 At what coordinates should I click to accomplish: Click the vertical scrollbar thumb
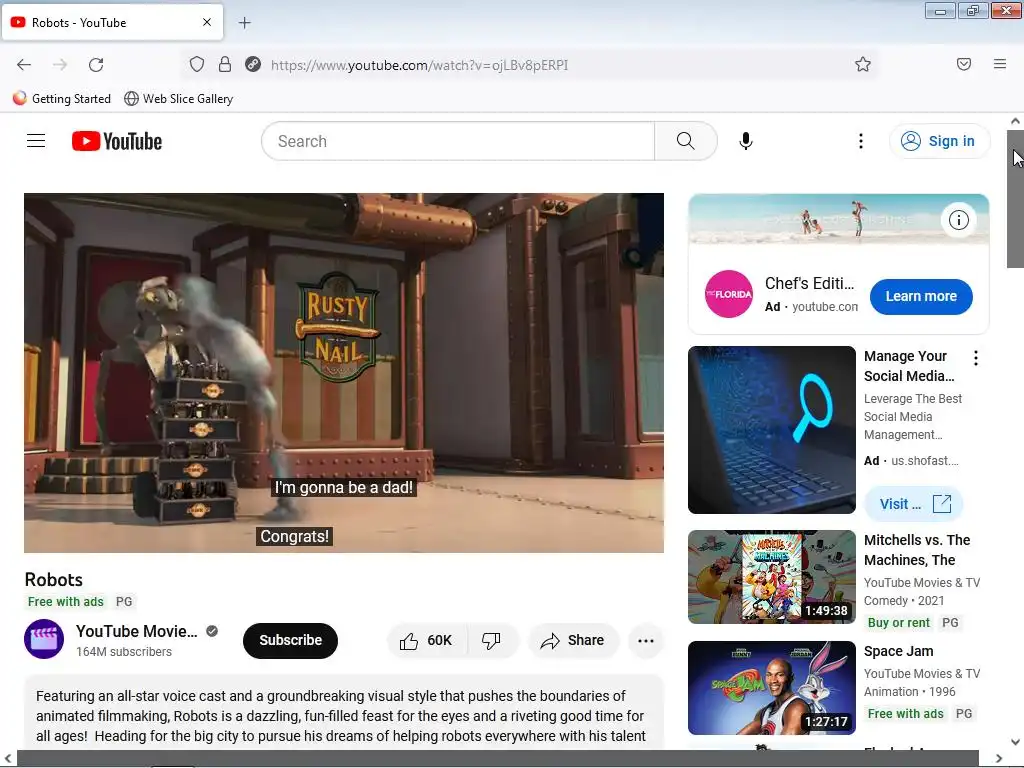tap(1015, 199)
